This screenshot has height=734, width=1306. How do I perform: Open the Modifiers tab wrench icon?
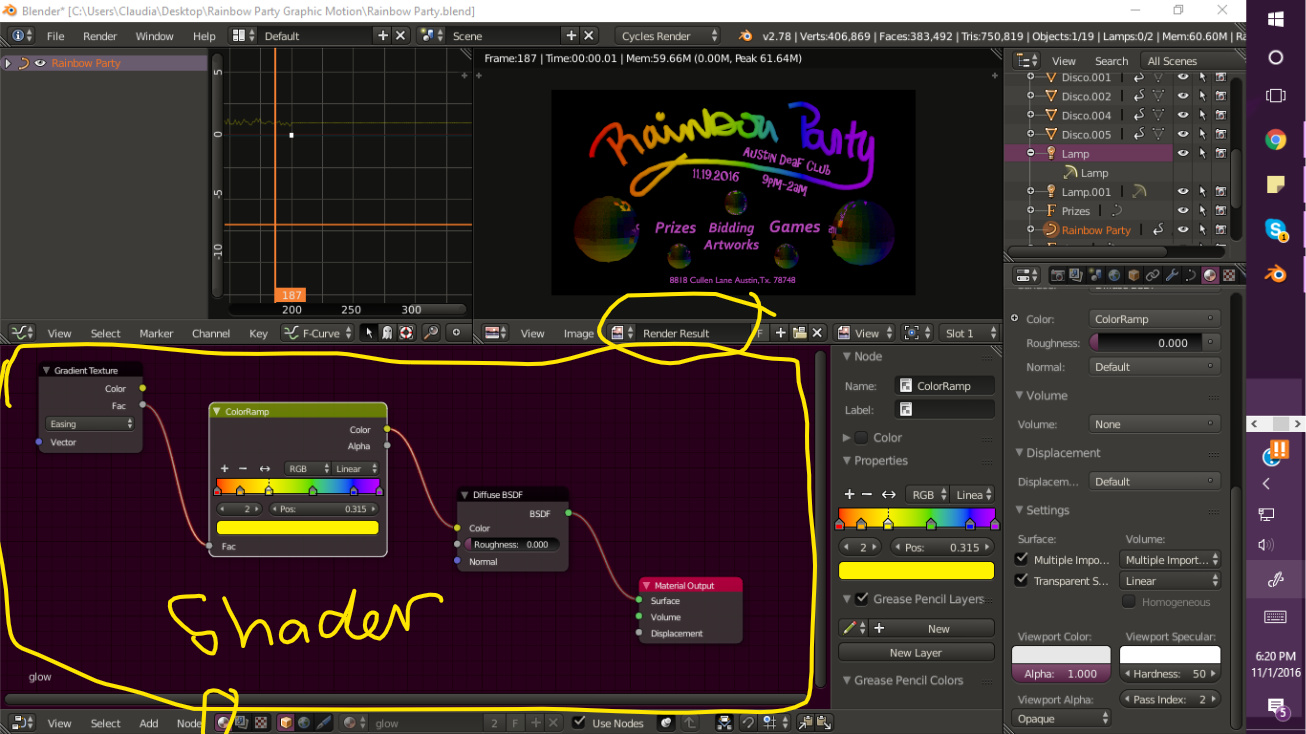click(1172, 275)
